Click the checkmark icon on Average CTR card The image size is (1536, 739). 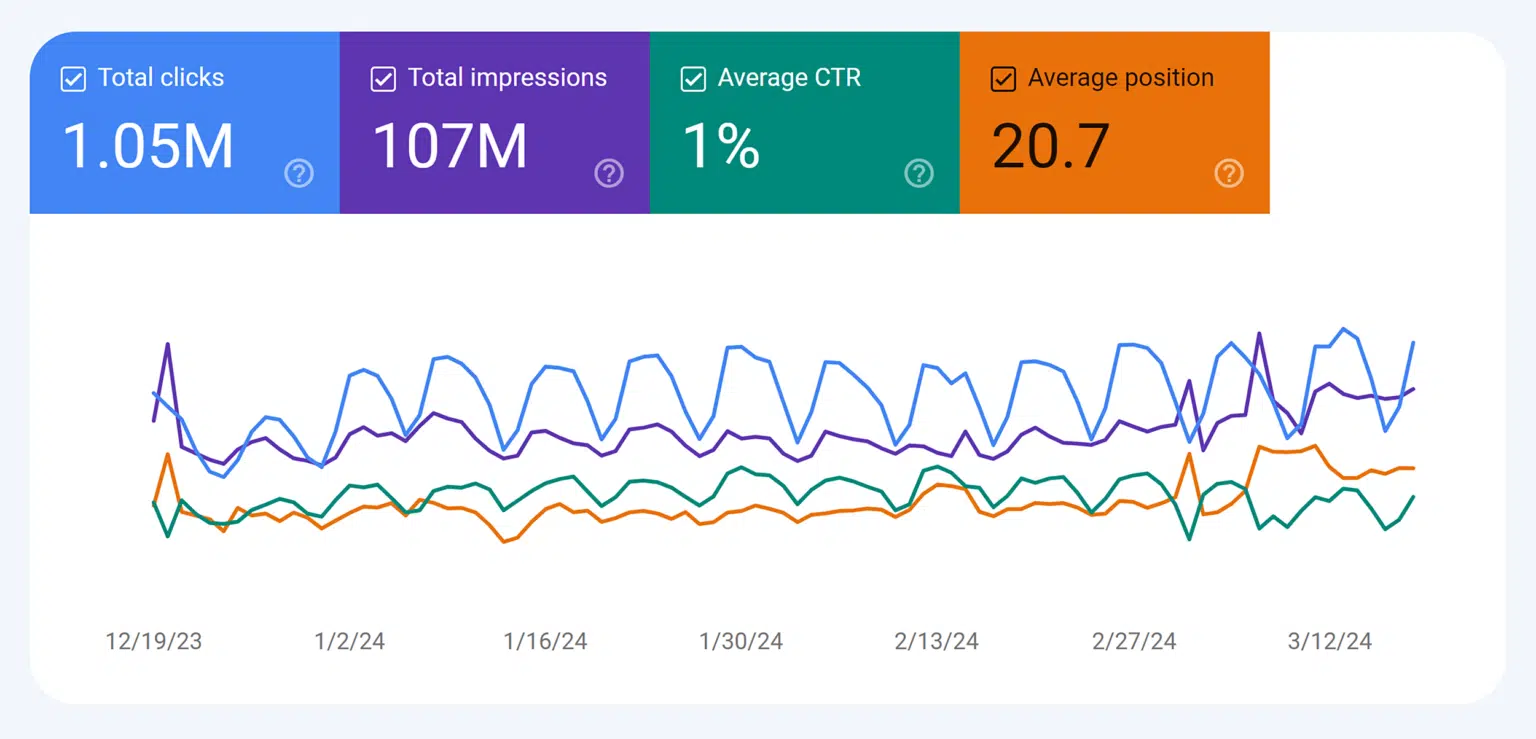693,78
